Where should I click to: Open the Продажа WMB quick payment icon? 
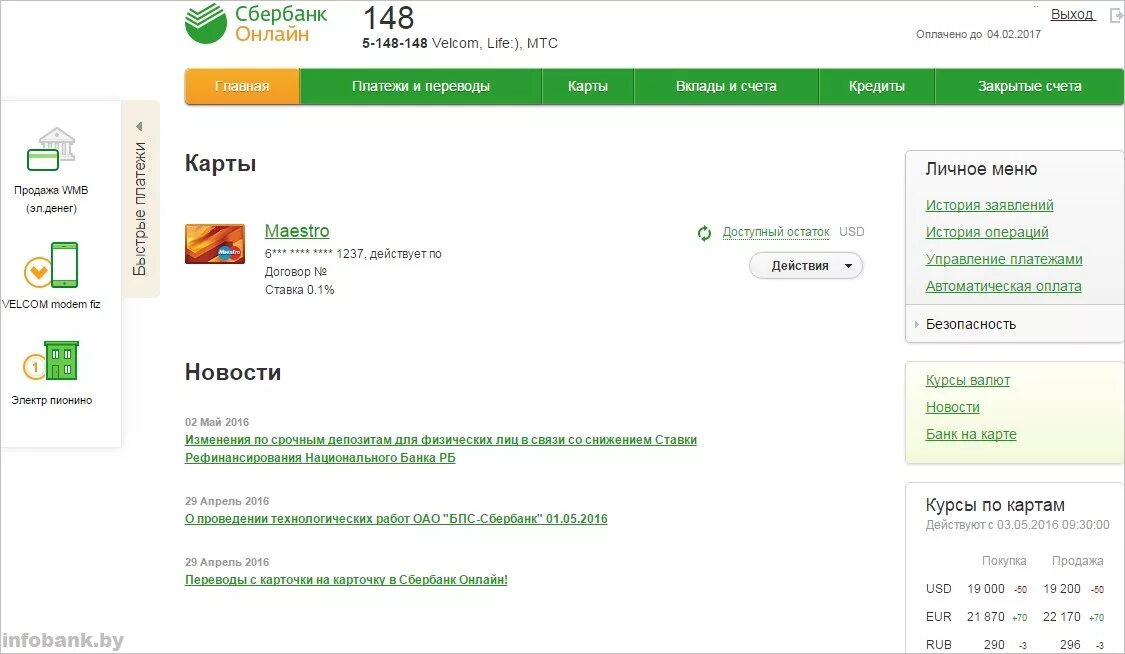51,149
